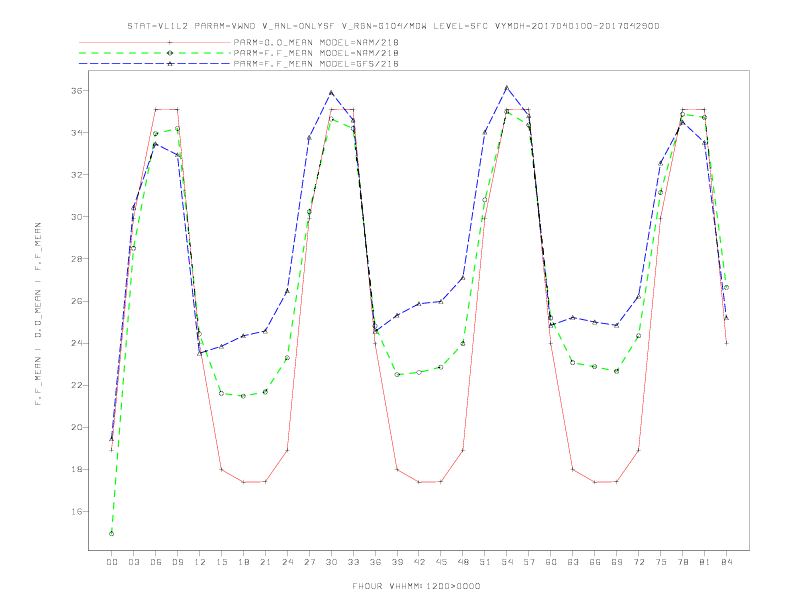Click y-axis tick label 18
Screen dimensions: 792x612
76,470
